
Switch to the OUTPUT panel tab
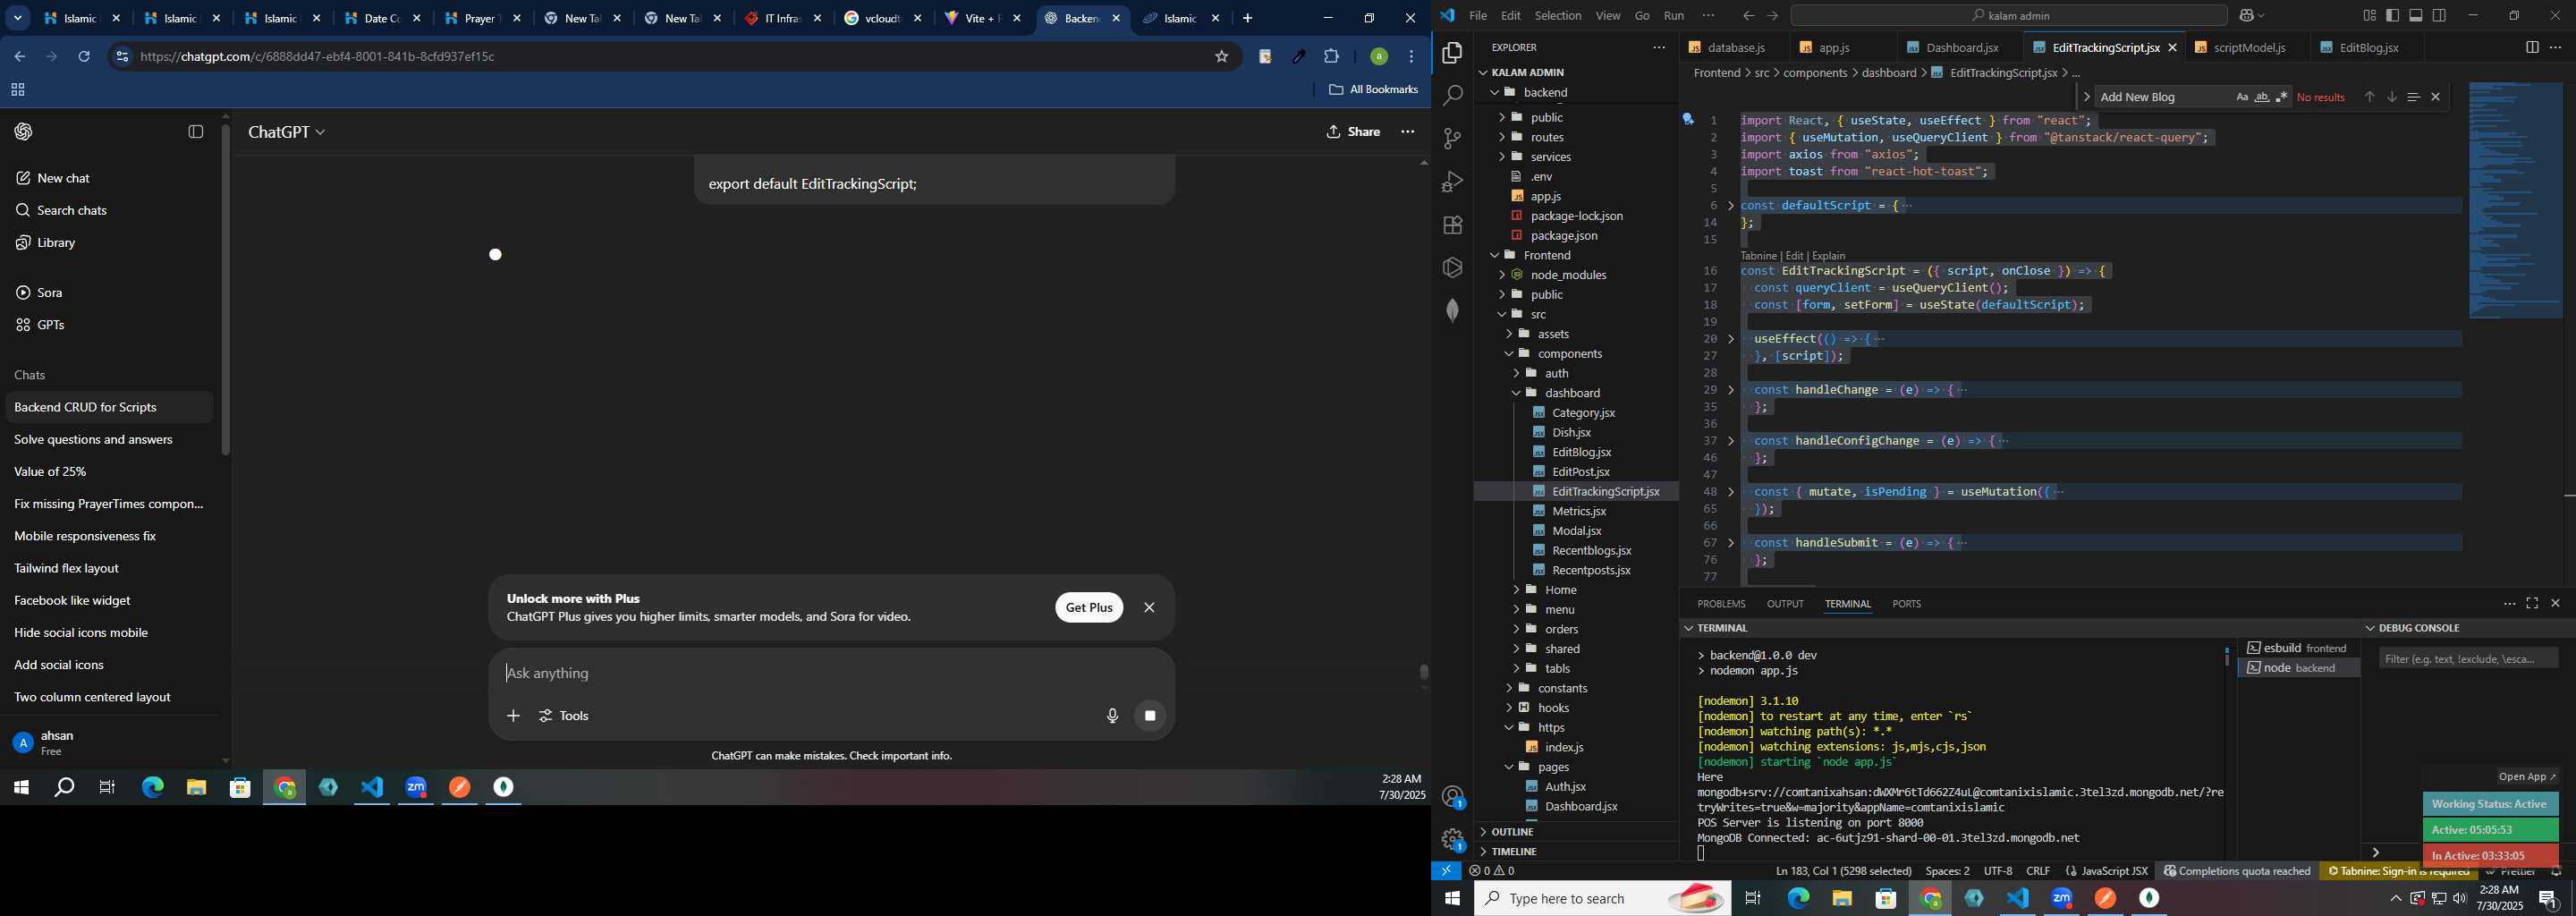pos(1784,604)
